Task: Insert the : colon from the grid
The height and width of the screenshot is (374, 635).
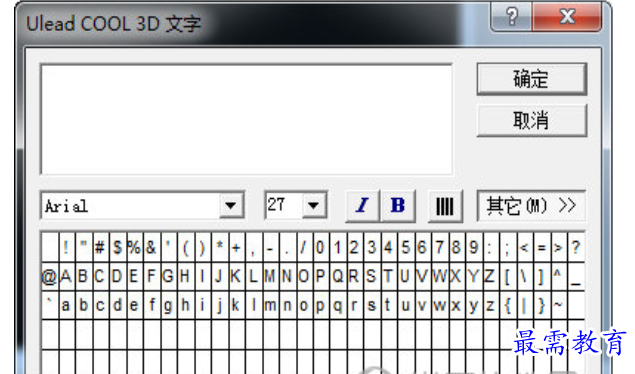Action: coord(490,247)
